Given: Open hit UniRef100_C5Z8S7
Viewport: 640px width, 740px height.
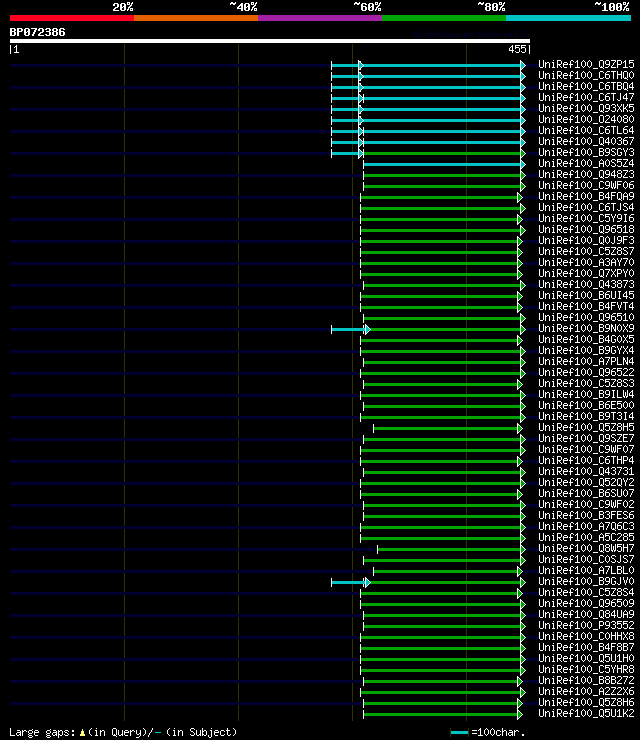Looking at the screenshot, I should pyautogui.click(x=586, y=252).
